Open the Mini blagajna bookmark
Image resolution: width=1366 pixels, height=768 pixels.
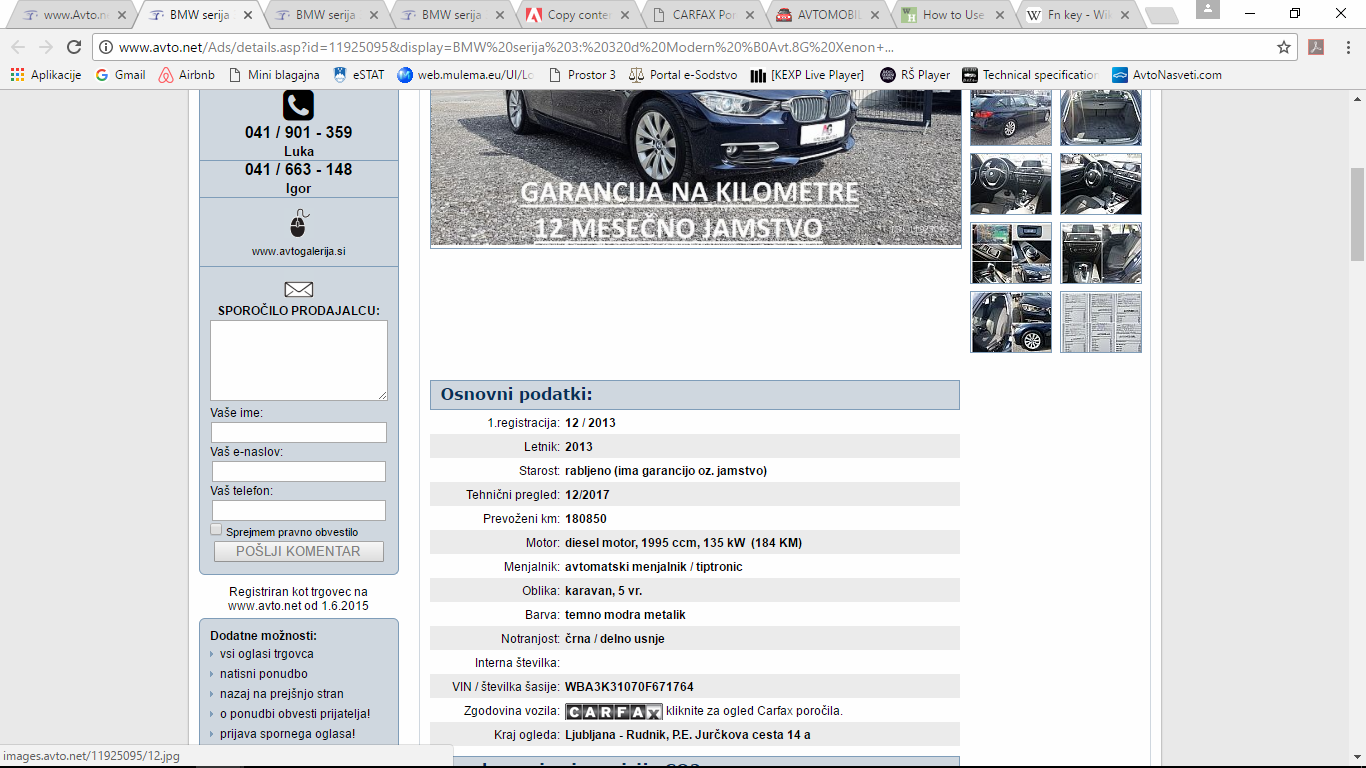pyautogui.click(x=274, y=75)
